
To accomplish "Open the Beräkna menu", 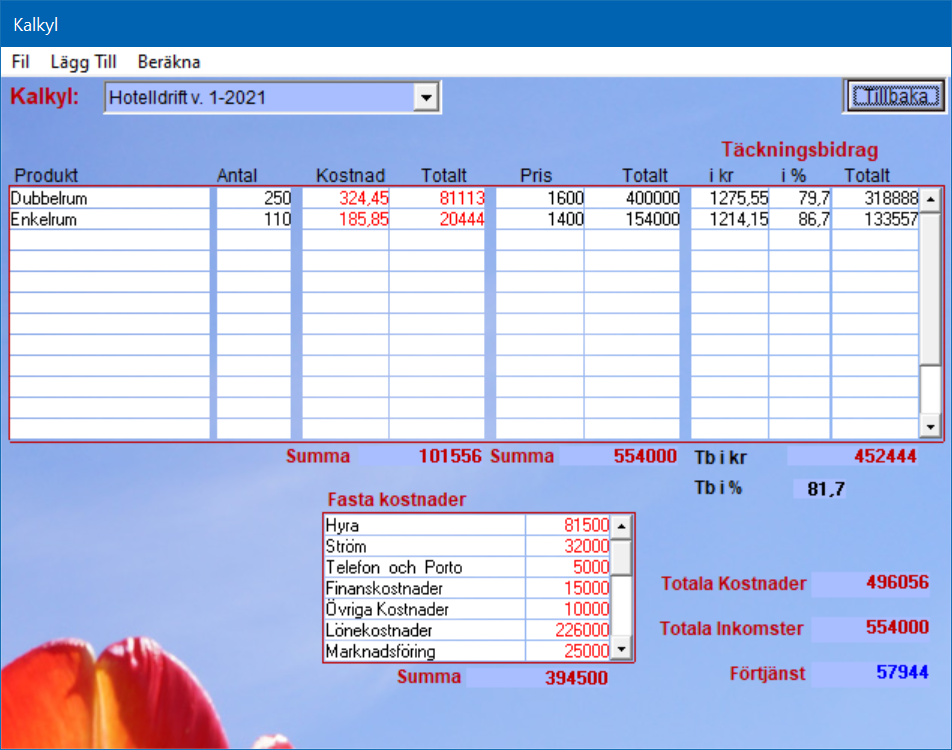I will [x=169, y=62].
